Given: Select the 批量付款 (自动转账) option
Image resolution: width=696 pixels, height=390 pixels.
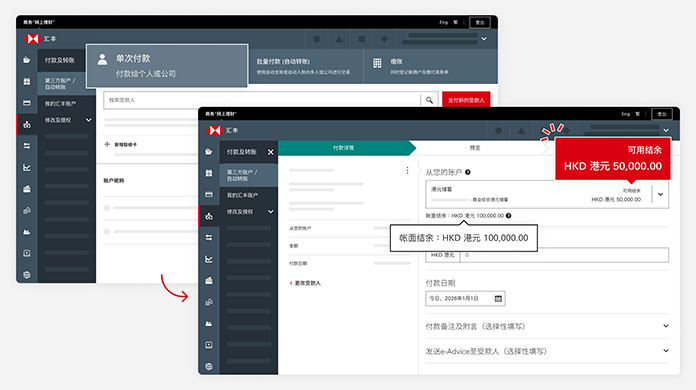Looking at the screenshot, I should tap(306, 66).
